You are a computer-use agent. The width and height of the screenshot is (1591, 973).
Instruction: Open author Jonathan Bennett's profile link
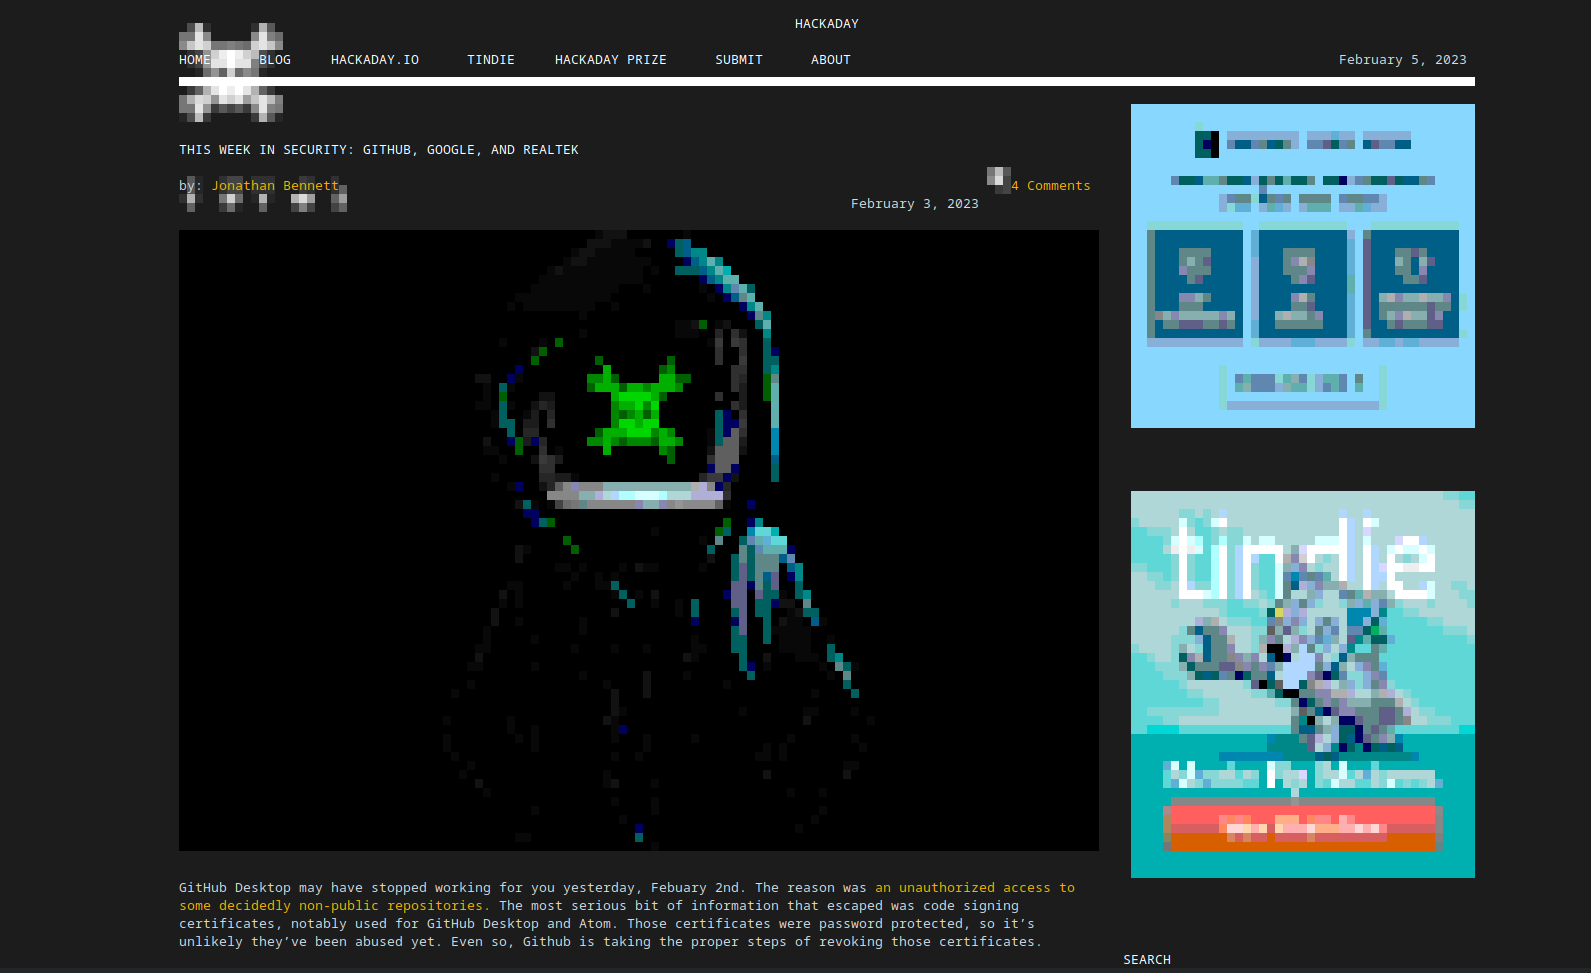coord(275,186)
